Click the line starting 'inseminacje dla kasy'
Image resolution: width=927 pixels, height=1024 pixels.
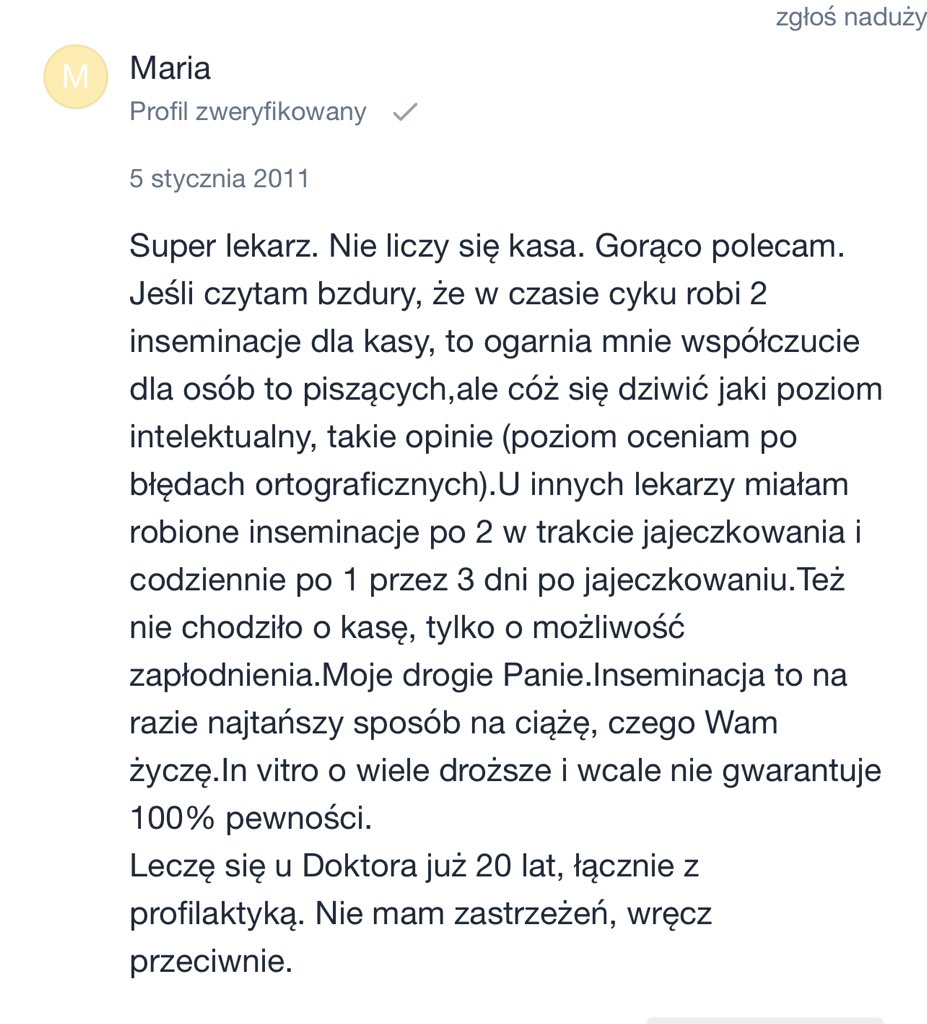click(x=494, y=341)
